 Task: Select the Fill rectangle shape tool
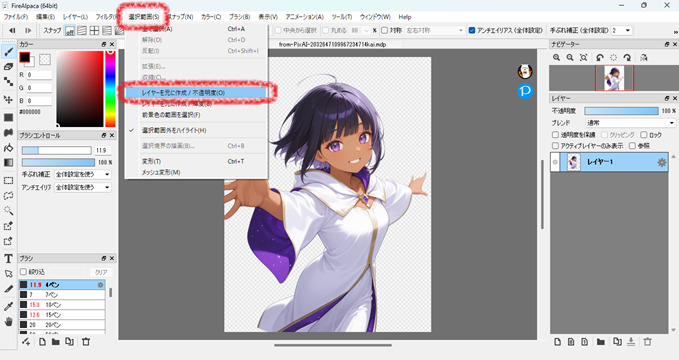tap(8, 117)
